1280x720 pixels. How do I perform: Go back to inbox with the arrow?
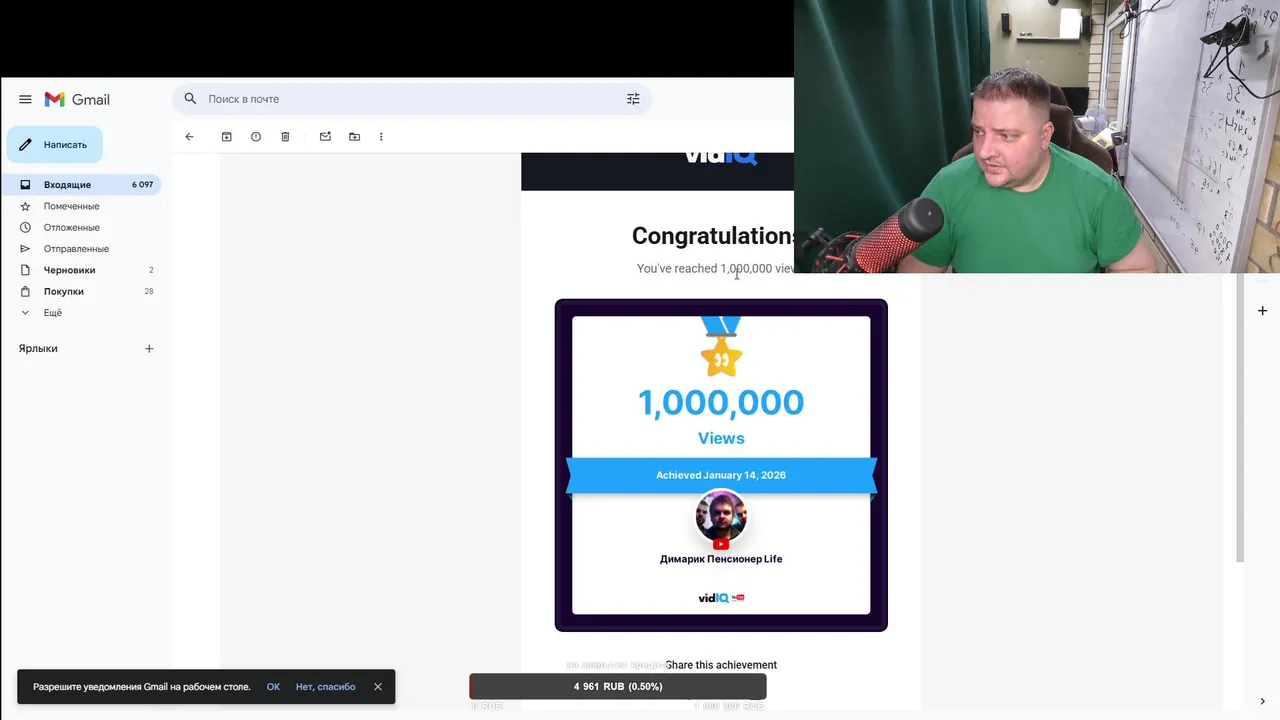[x=189, y=137]
